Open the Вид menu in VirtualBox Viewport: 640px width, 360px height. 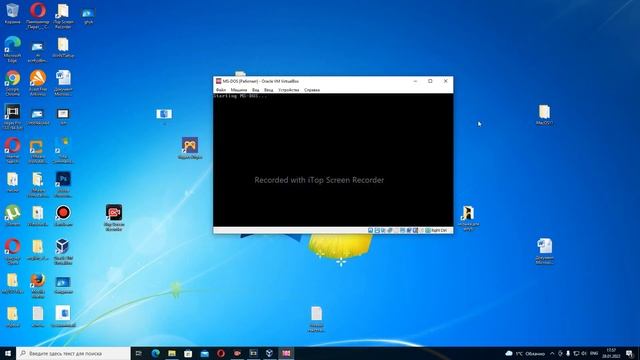tap(256, 90)
